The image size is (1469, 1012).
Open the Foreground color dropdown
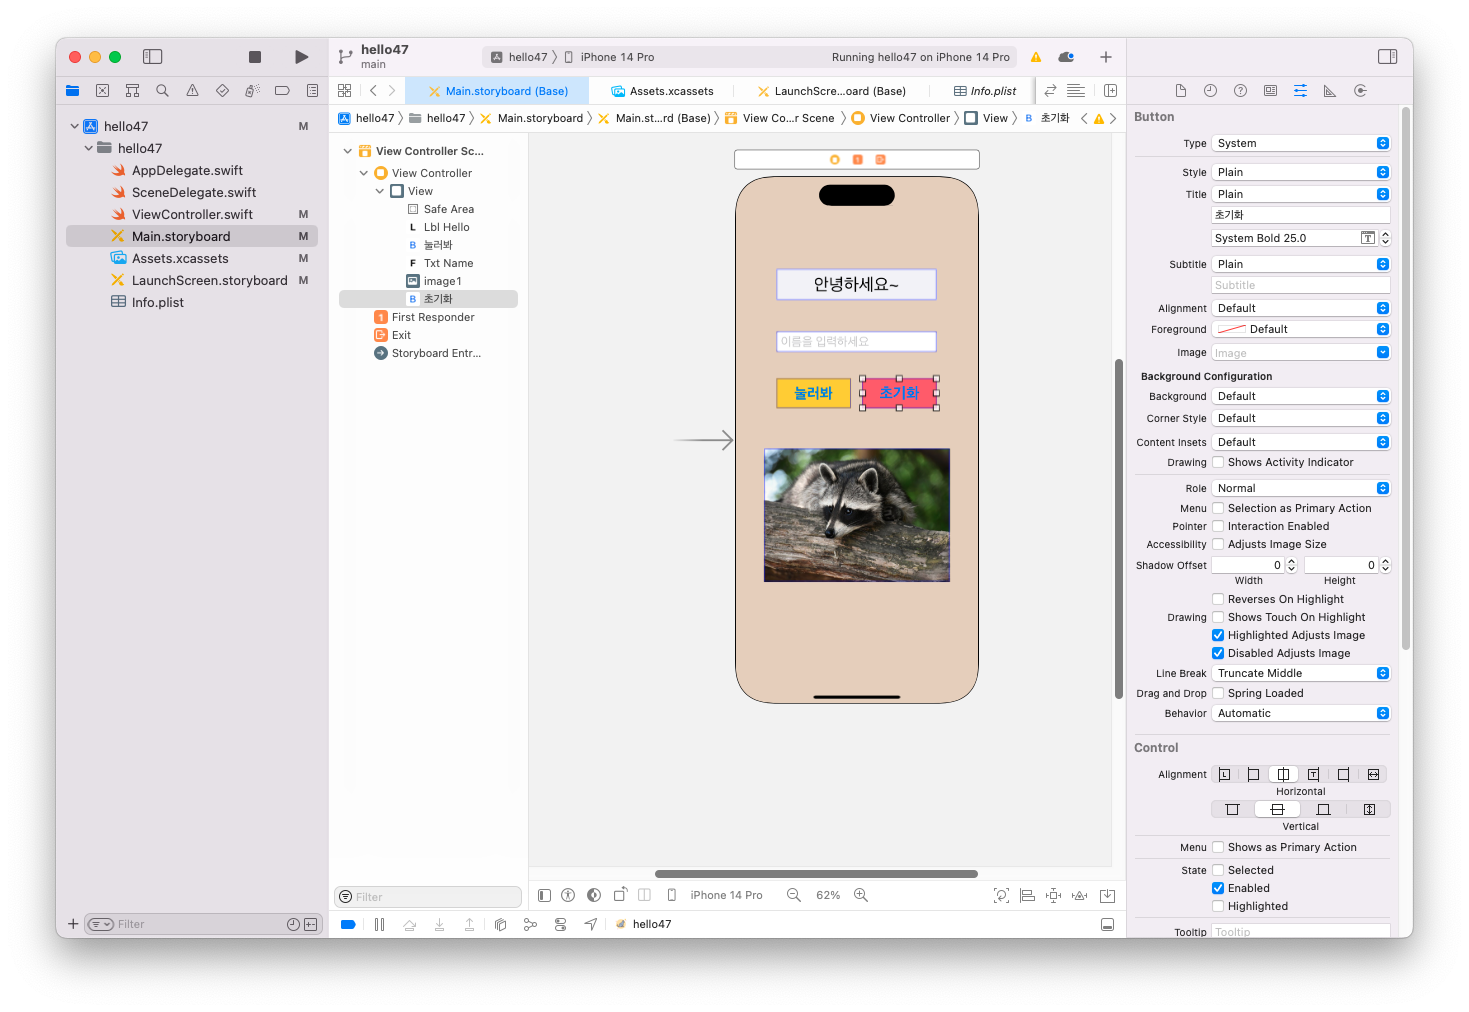click(1383, 329)
